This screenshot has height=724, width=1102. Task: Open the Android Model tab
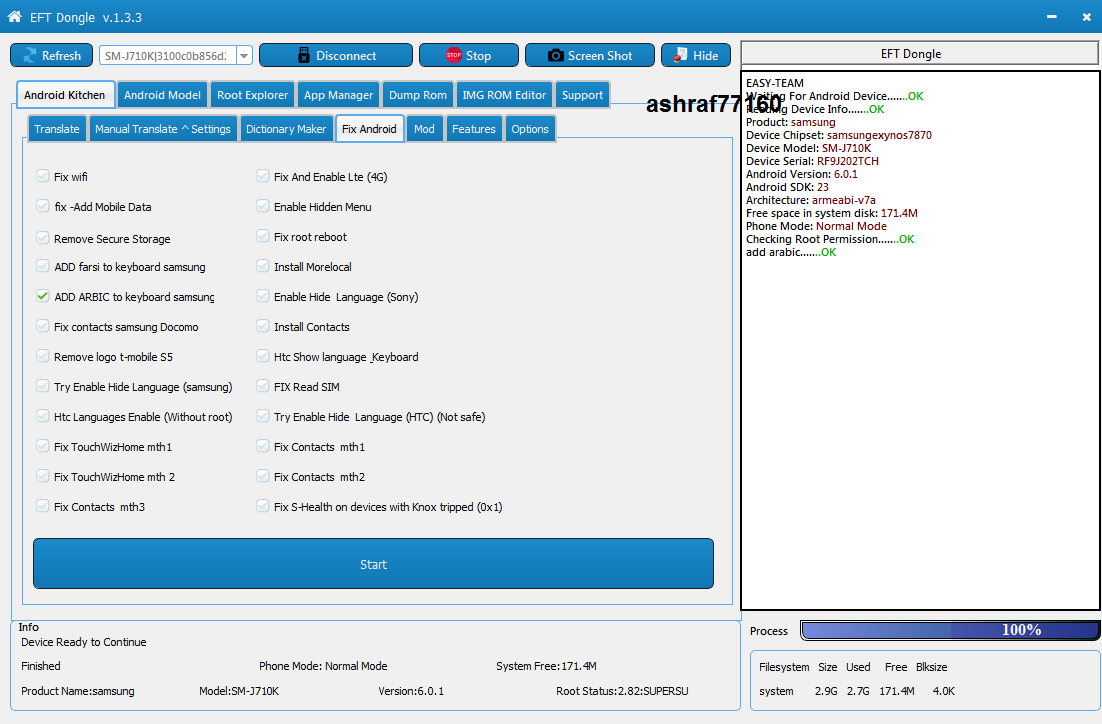(x=162, y=95)
